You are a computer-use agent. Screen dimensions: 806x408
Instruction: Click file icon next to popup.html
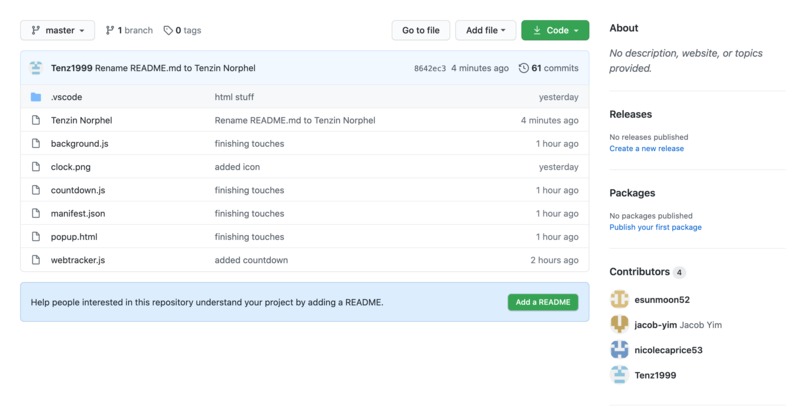pyautogui.click(x=35, y=236)
